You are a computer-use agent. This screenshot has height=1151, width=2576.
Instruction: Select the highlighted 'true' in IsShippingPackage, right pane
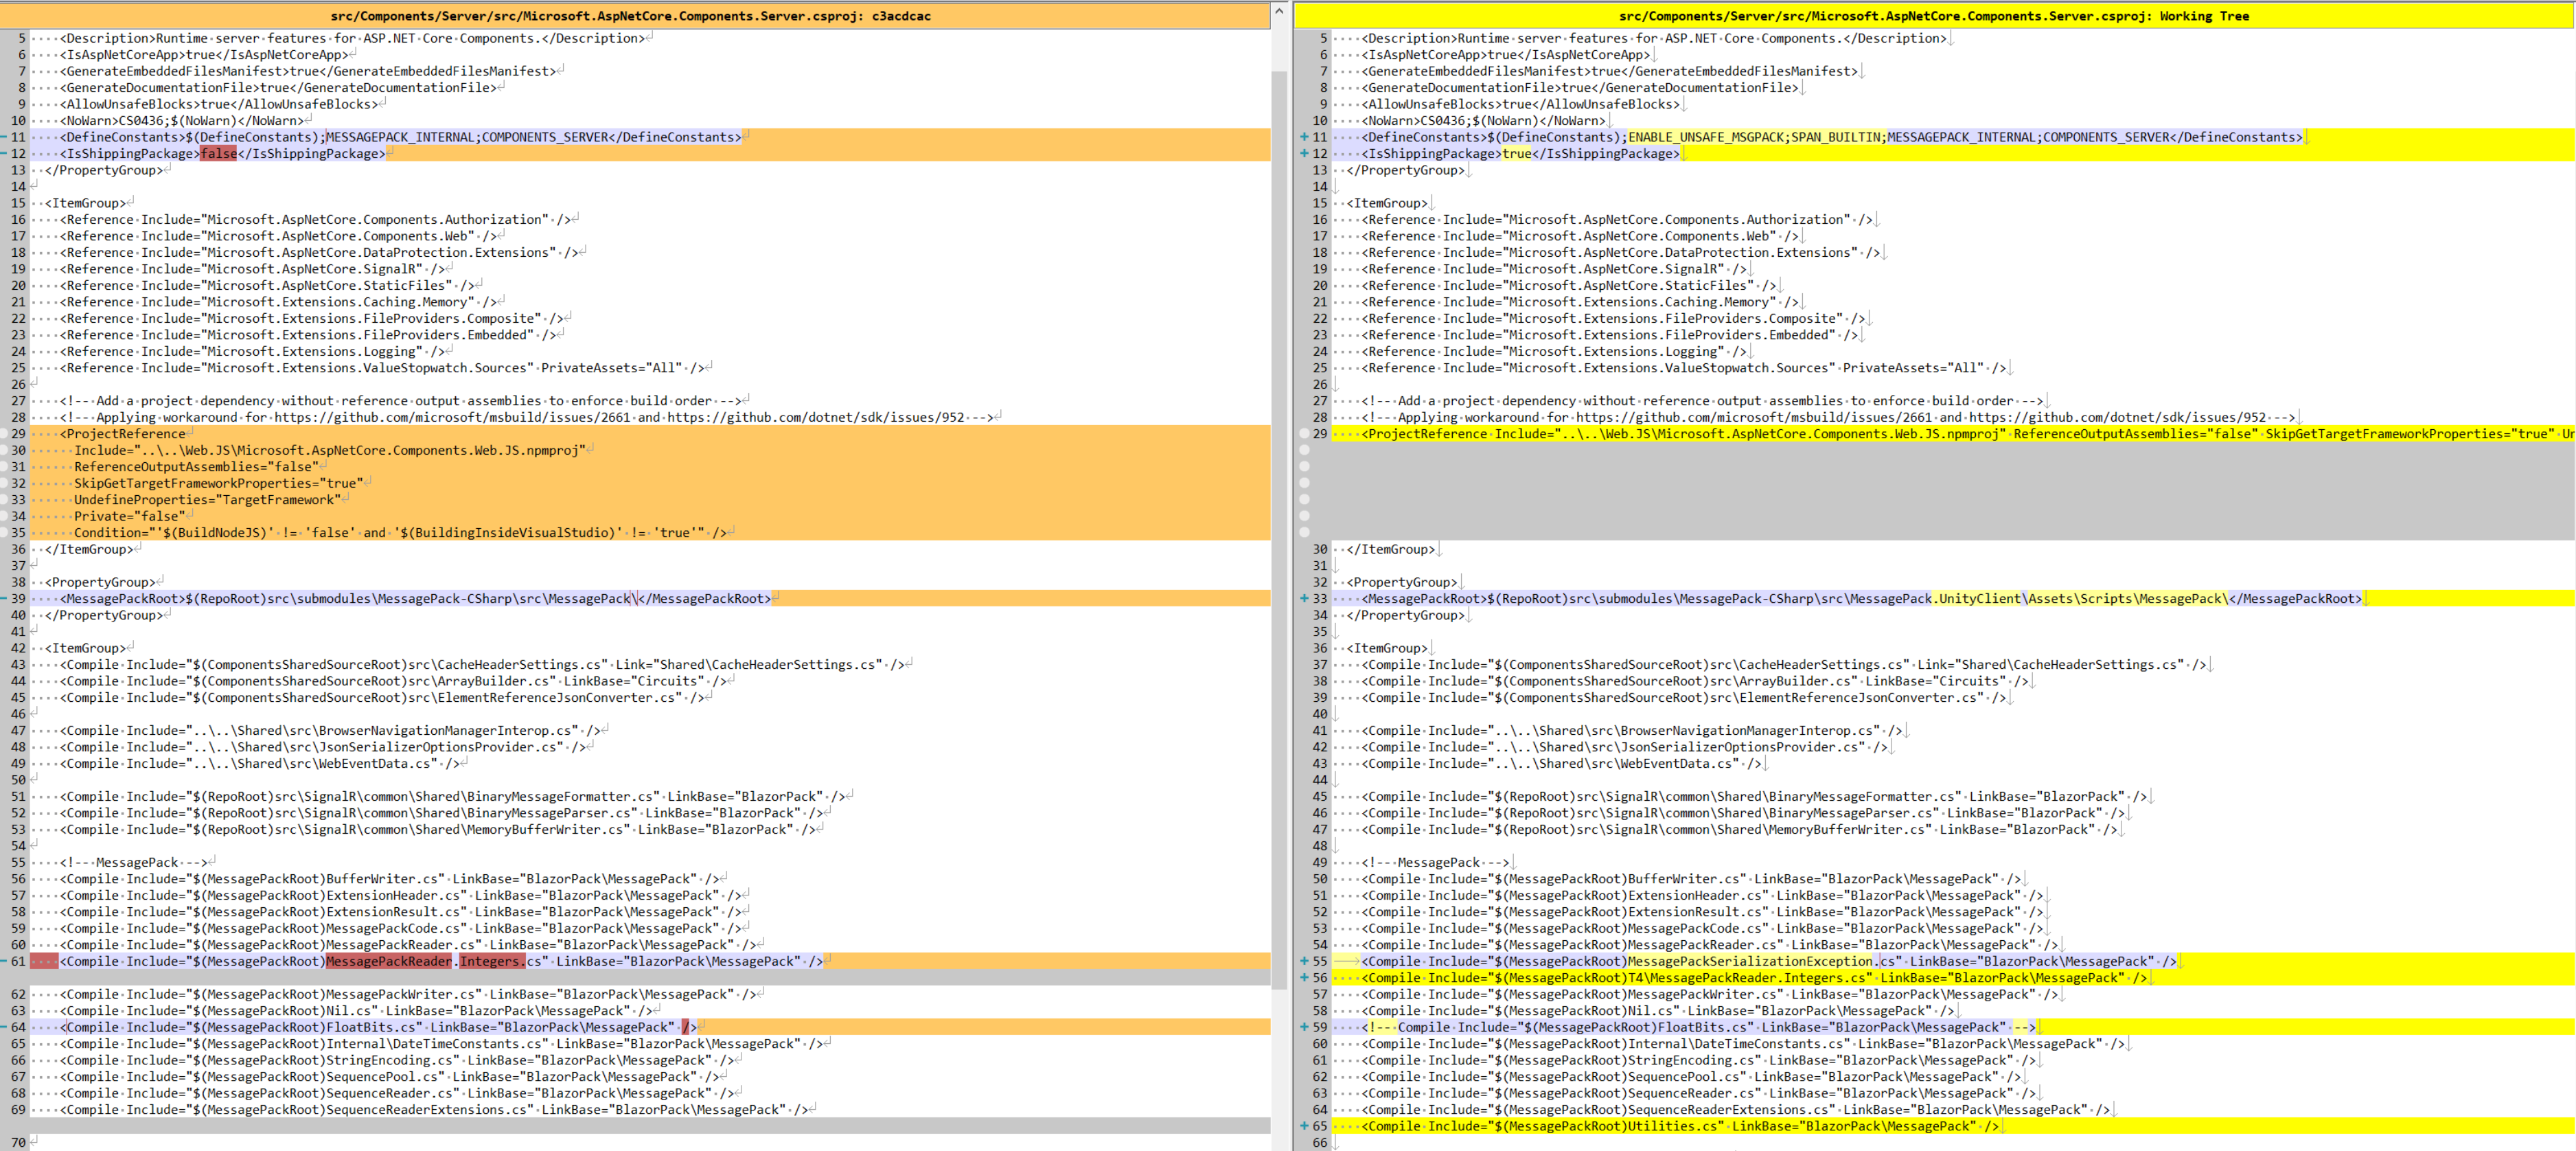[1516, 153]
